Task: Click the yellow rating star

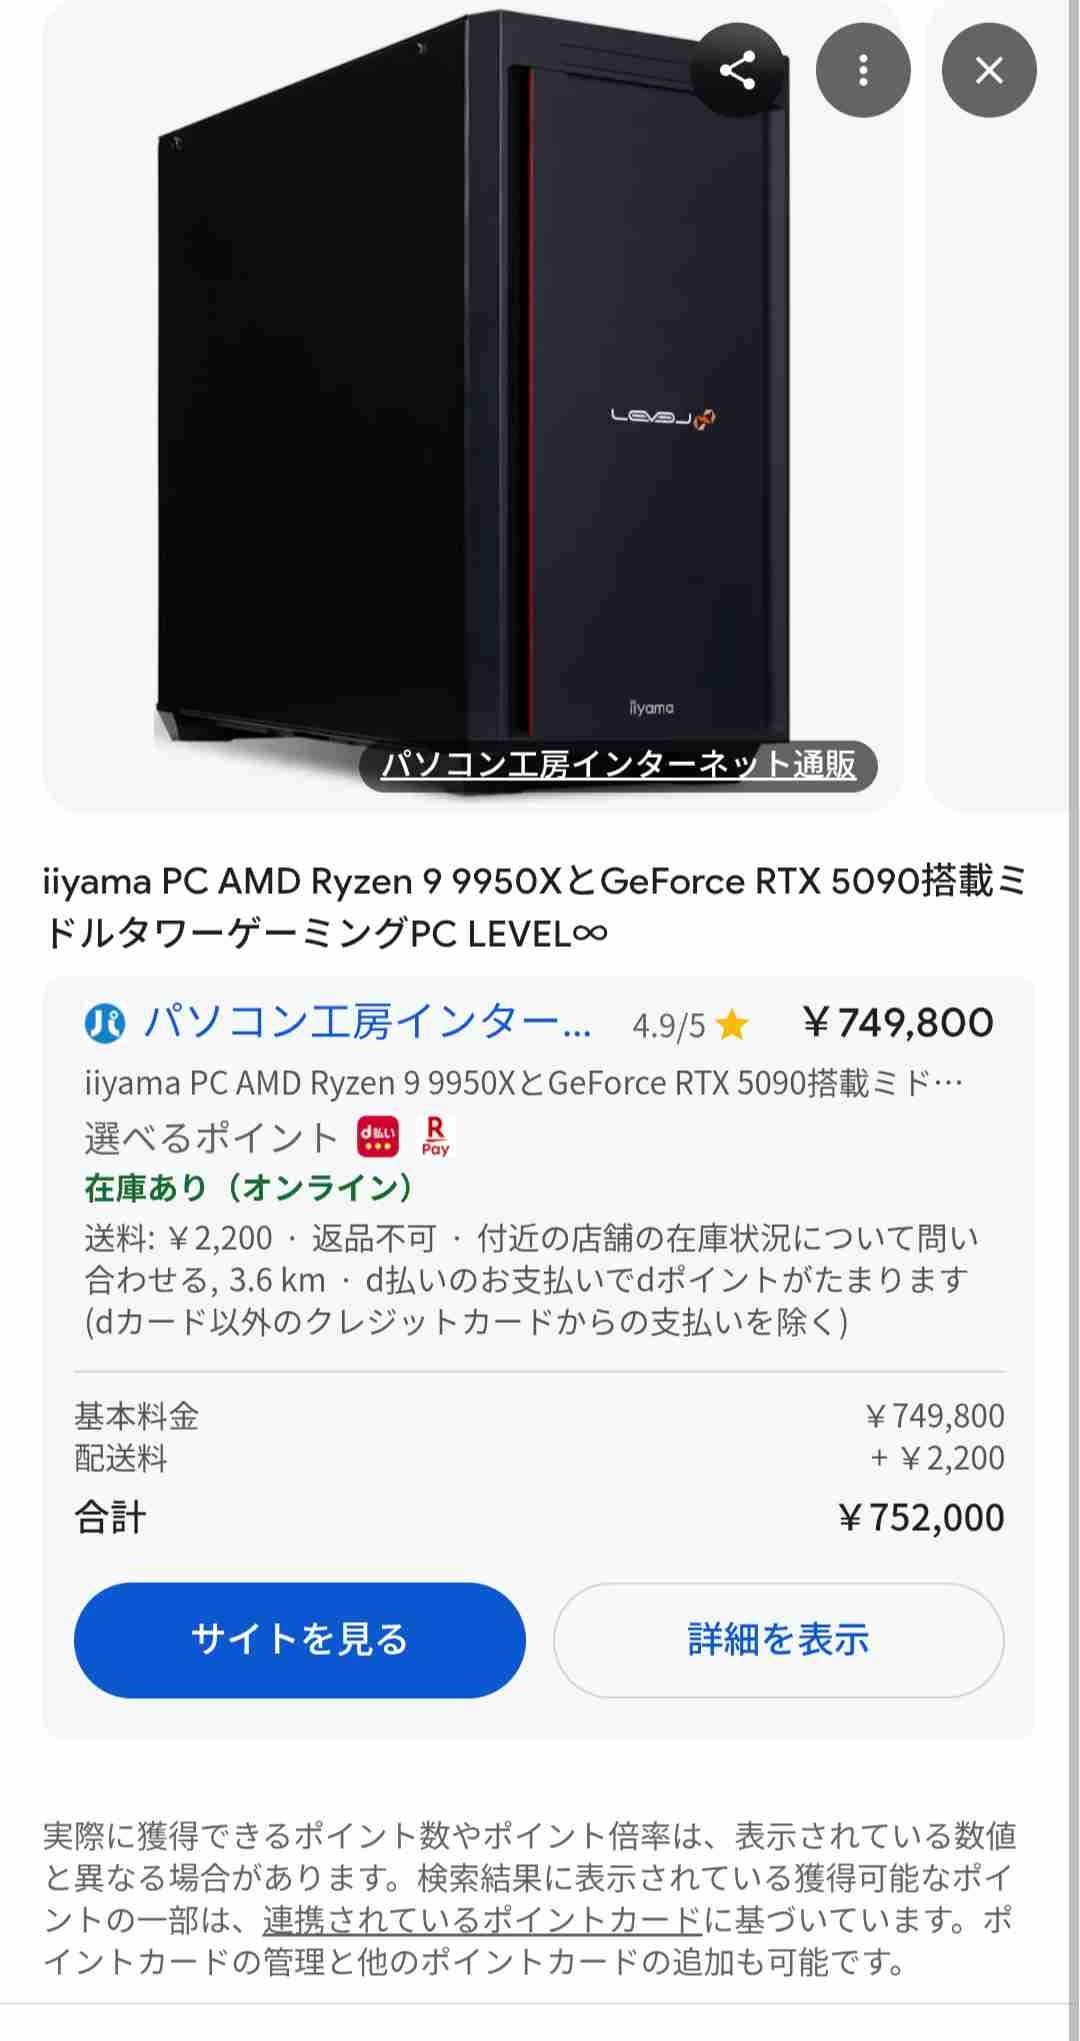Action: point(732,1024)
